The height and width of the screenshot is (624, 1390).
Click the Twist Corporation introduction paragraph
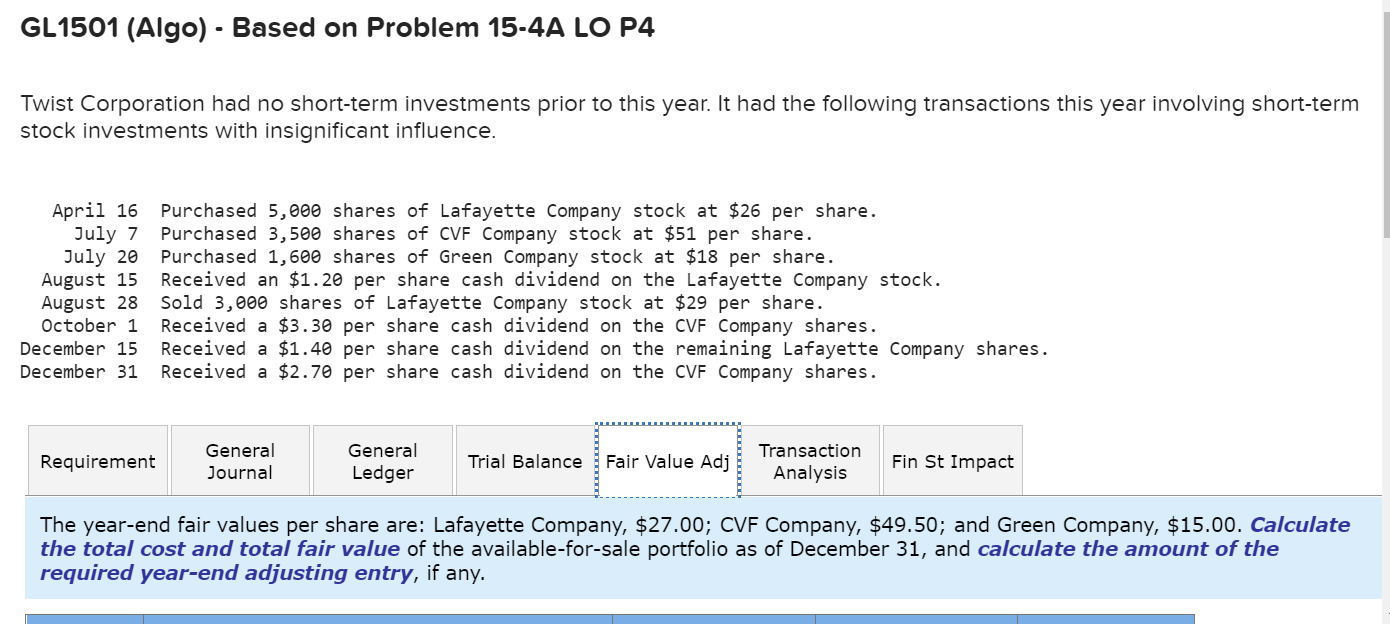(688, 116)
